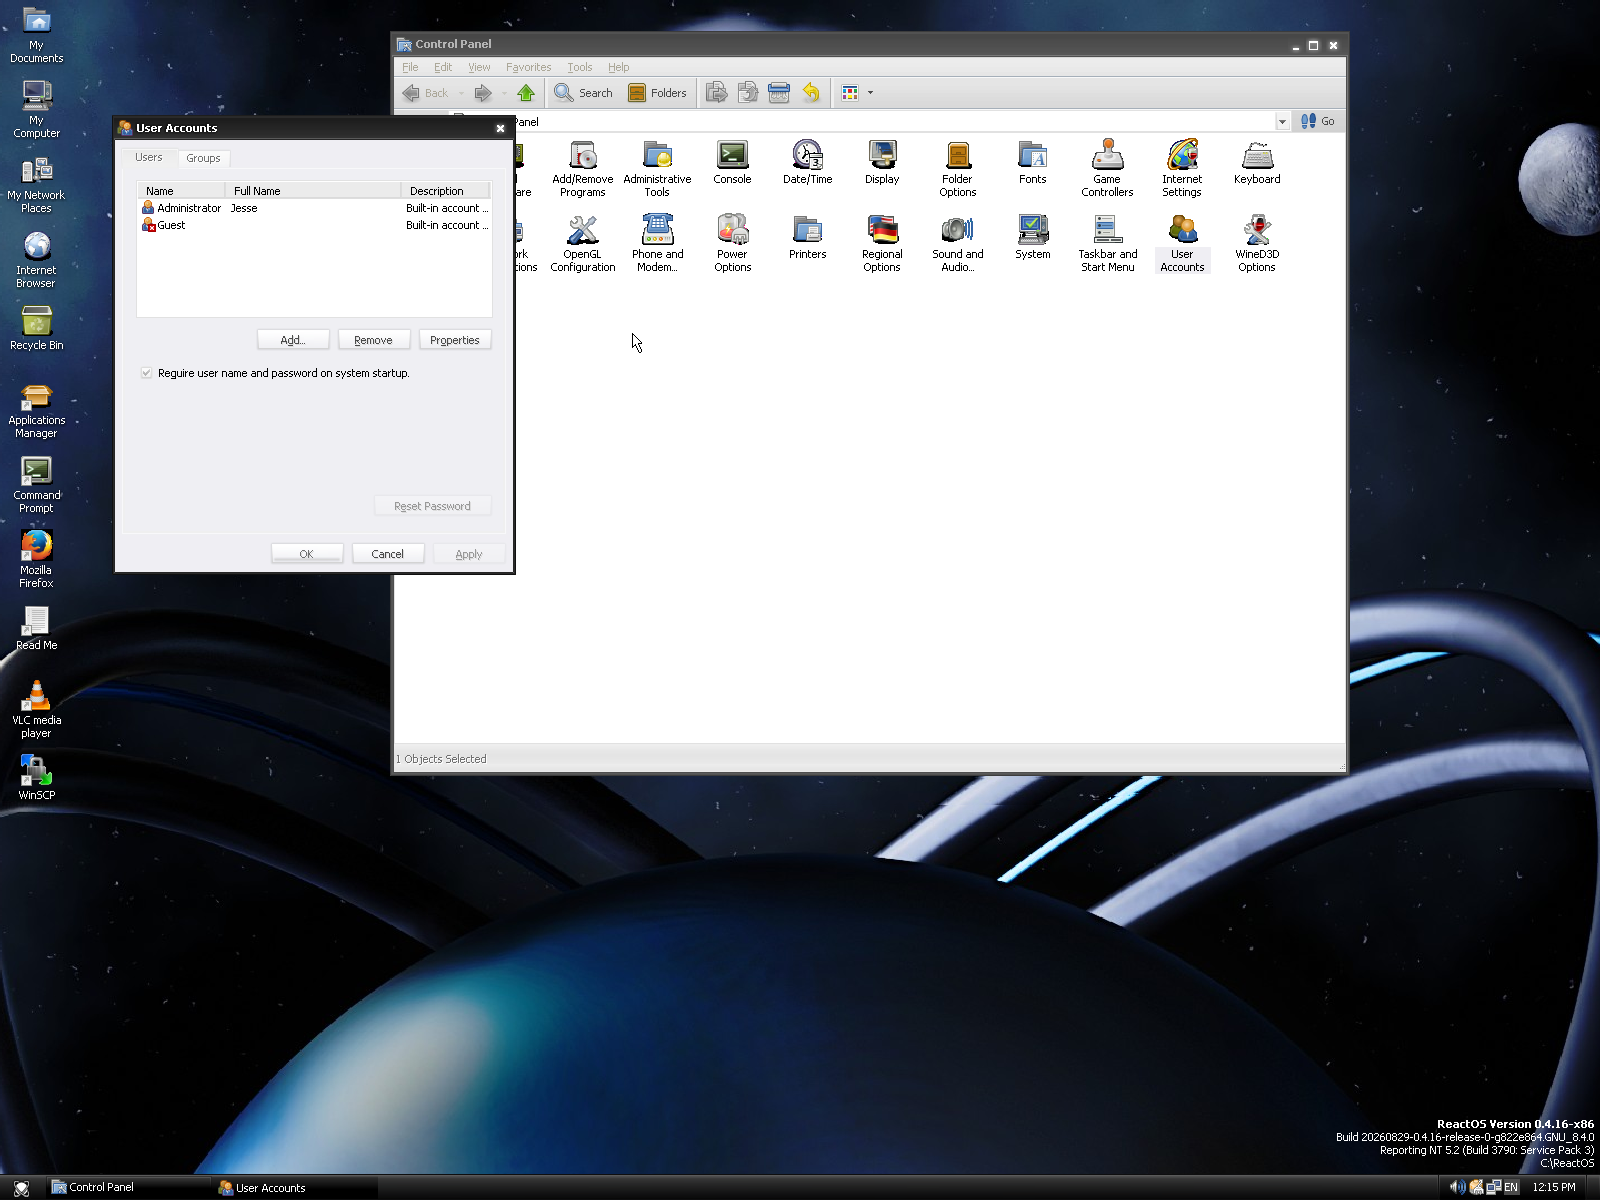1600x1200 pixels.
Task: Open user Properties button
Action: pos(454,340)
